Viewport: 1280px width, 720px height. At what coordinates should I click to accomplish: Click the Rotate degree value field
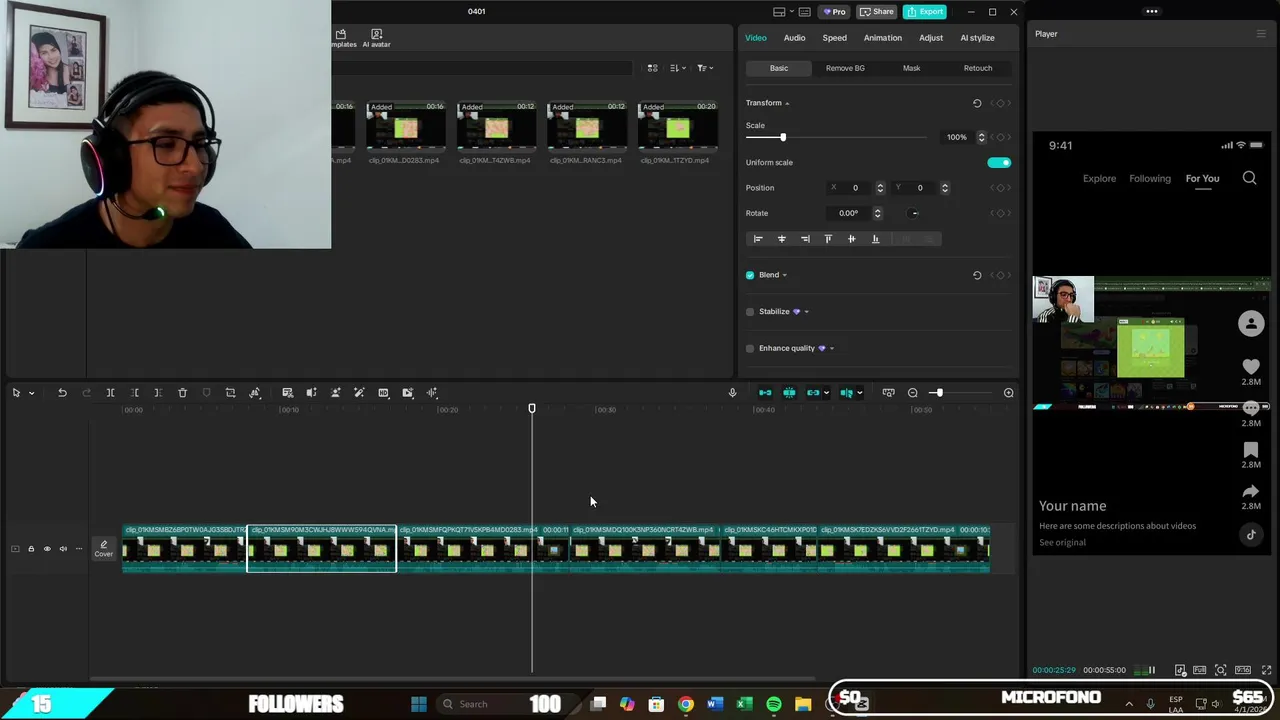pos(849,213)
